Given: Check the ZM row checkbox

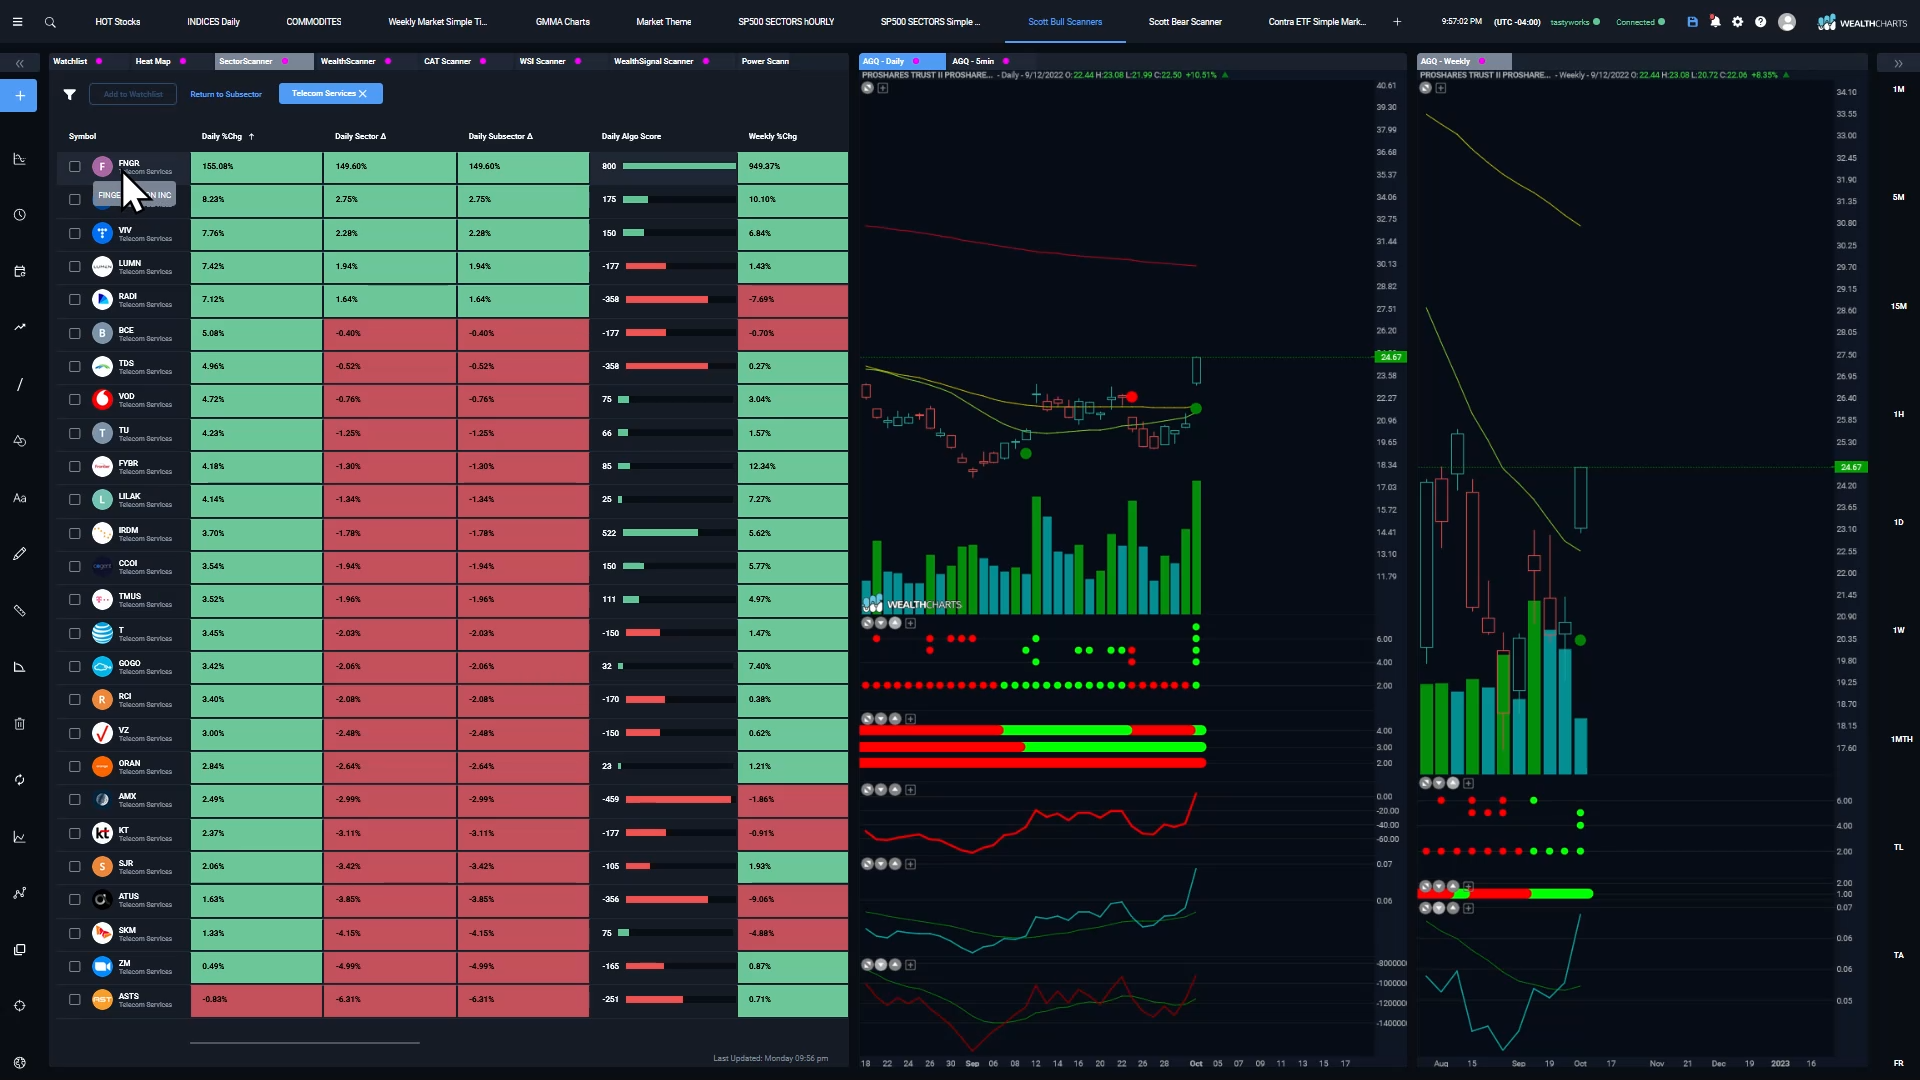Looking at the screenshot, I should click(x=75, y=966).
